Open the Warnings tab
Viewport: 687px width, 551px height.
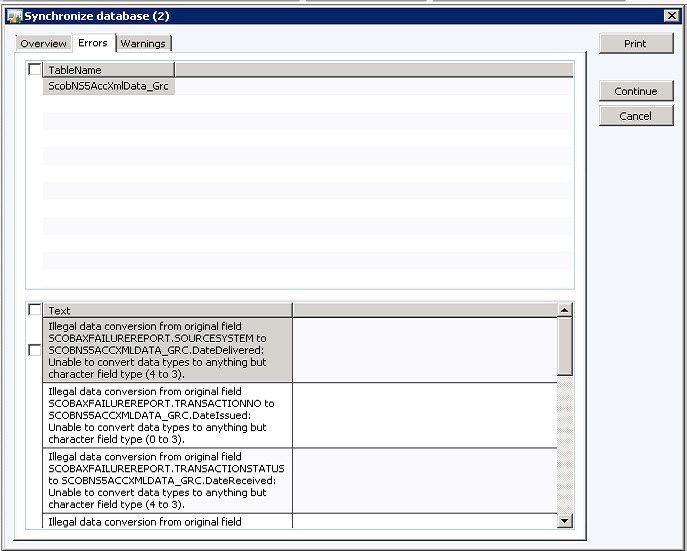point(143,43)
